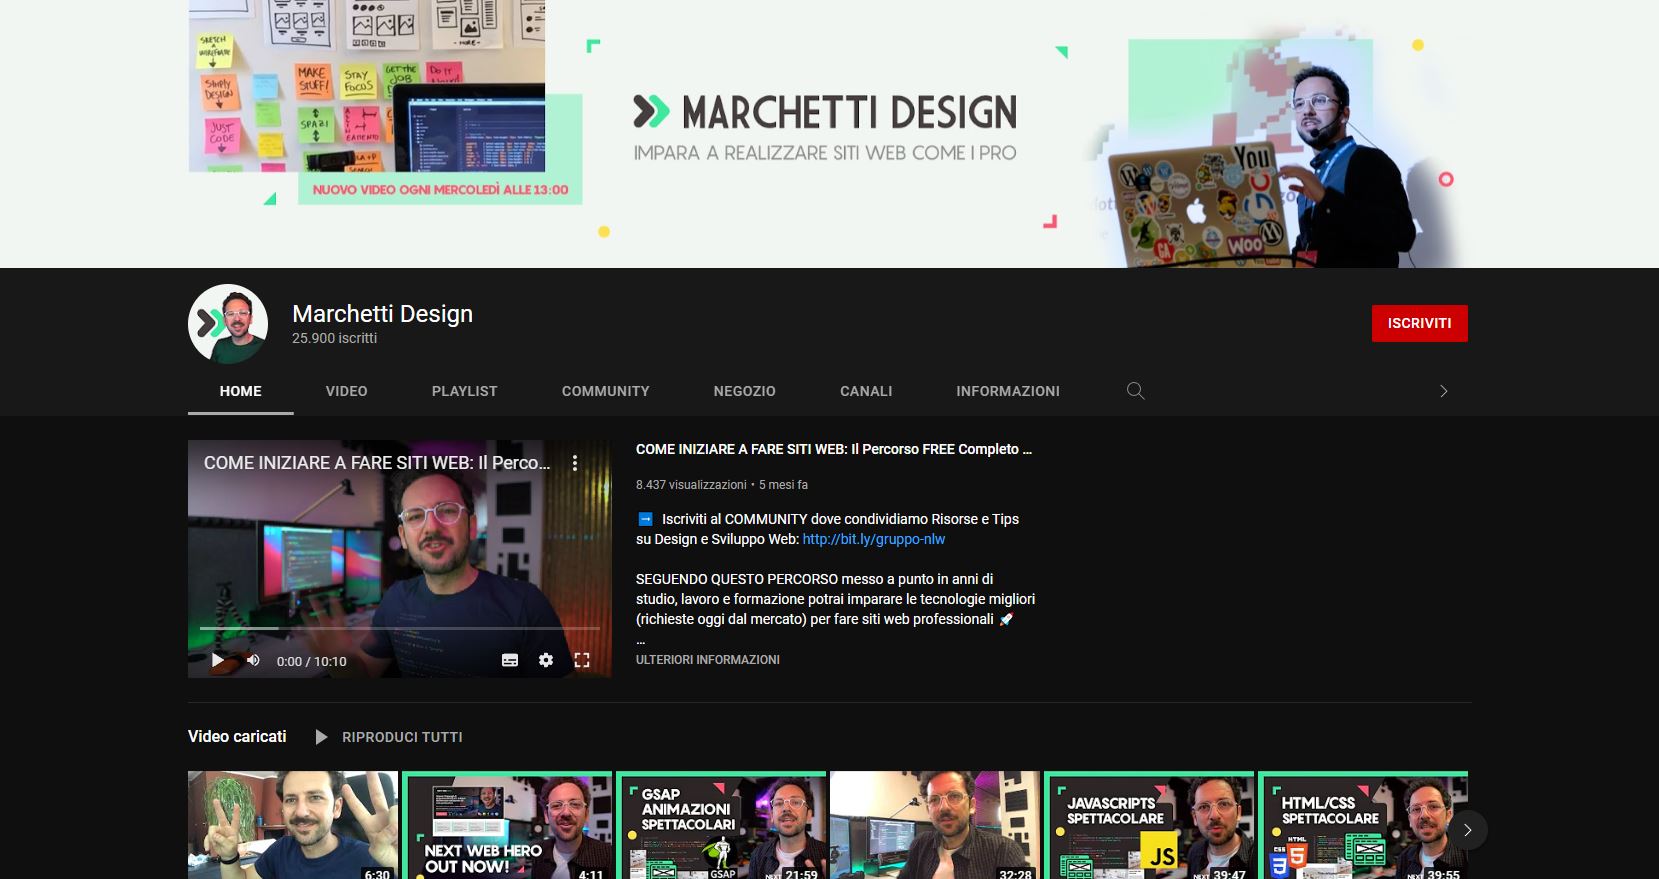This screenshot has height=879, width=1659.
Task: Open the bit.ly/gruppo-nlw link
Action: [x=874, y=539]
